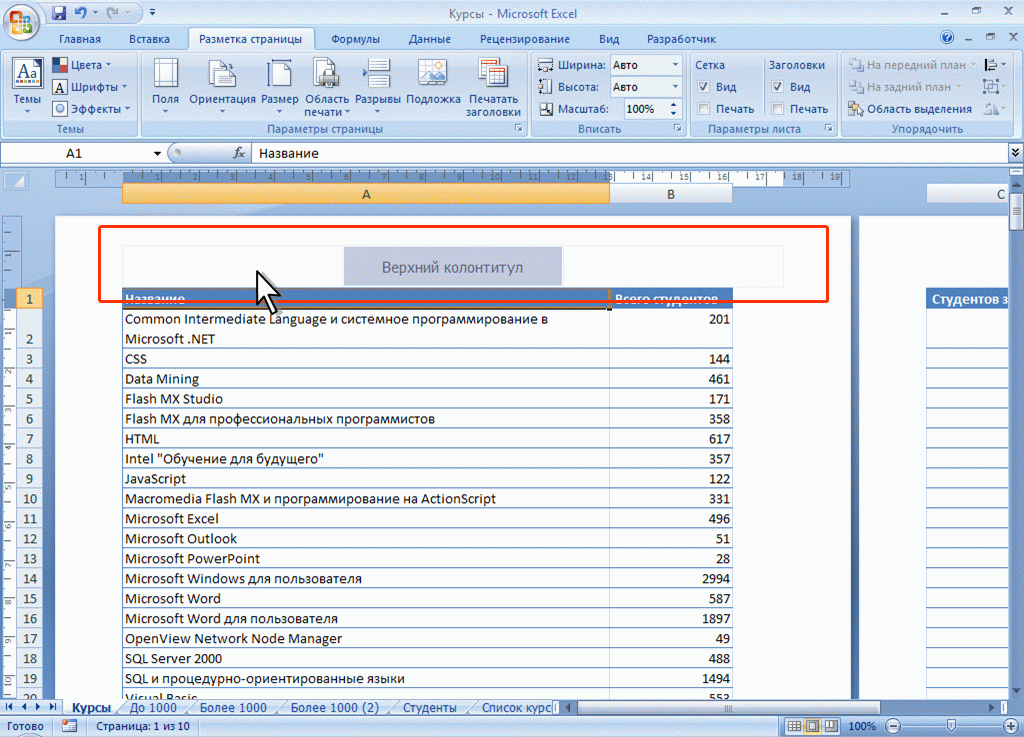The height and width of the screenshot is (737, 1024).
Task: Click the Ориентация orientation button
Action: click(222, 86)
